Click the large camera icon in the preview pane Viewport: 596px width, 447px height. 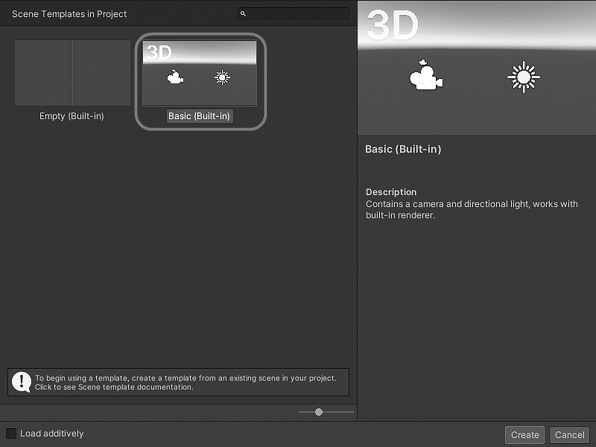[x=426, y=75]
